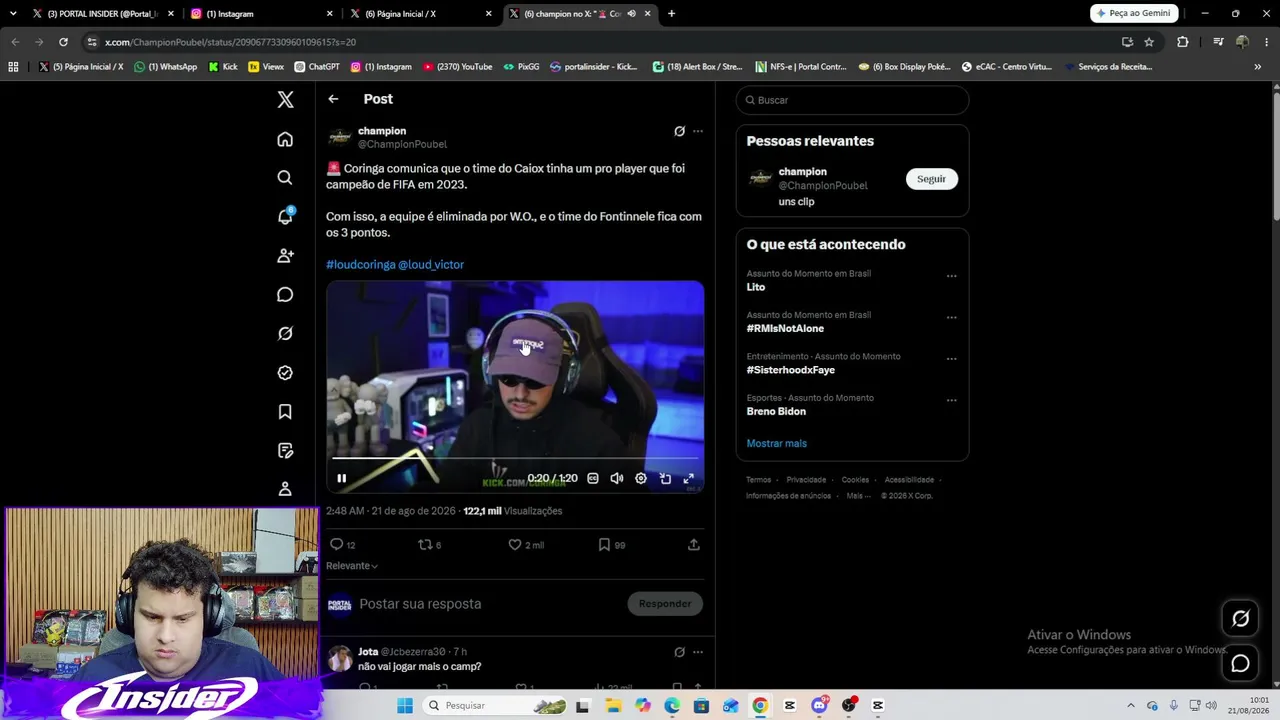This screenshot has height=720, width=1280.
Task: Open the ChatGPT bookmark
Action: pyautogui.click(x=317, y=67)
